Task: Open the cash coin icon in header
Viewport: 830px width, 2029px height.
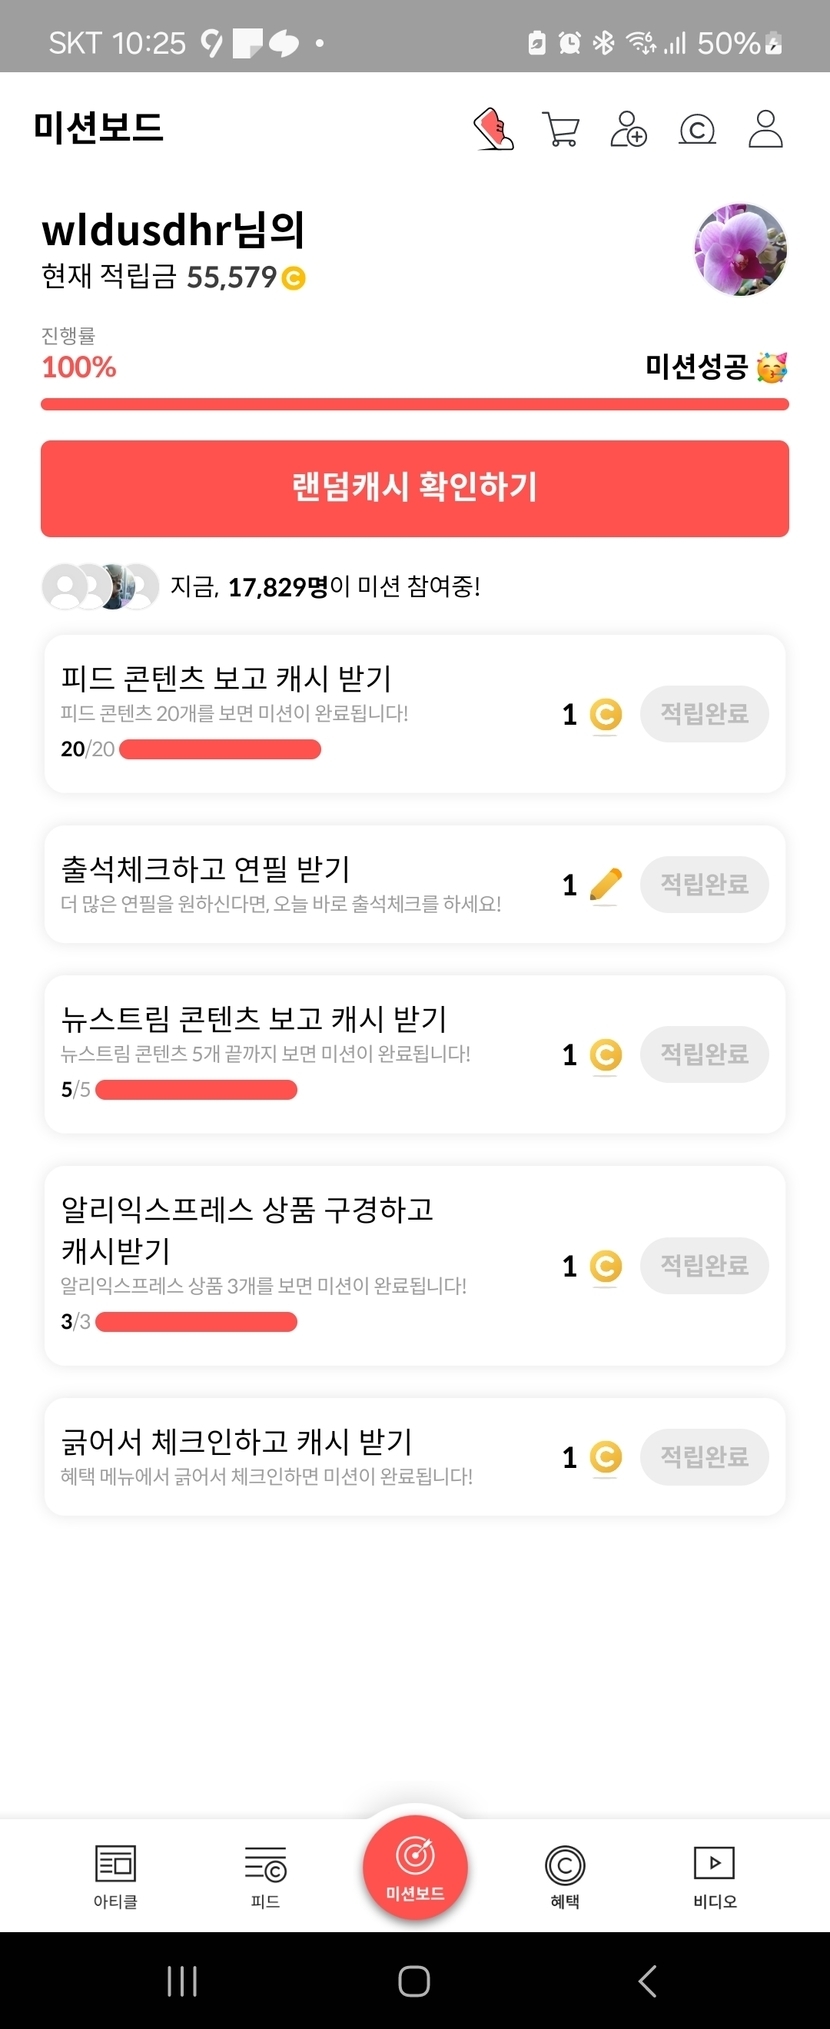Action: point(697,130)
